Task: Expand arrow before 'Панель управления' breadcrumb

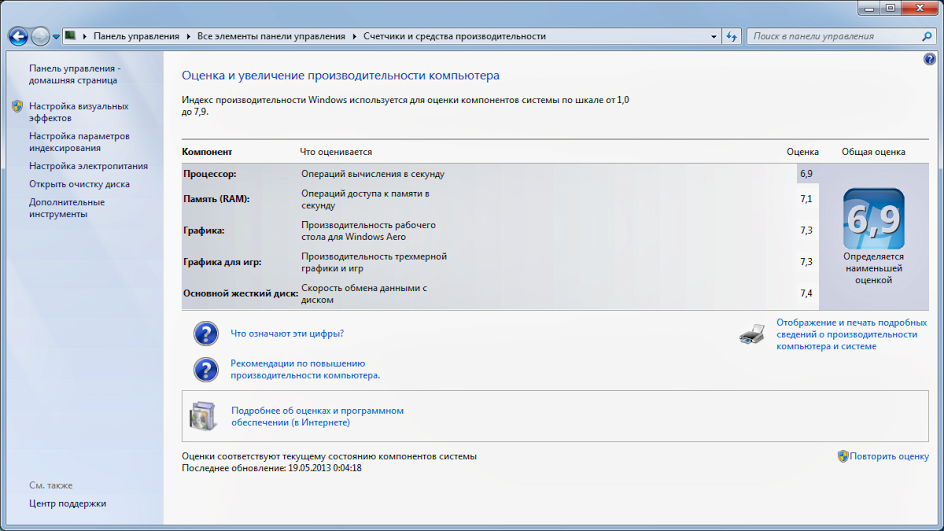Action: click(85, 36)
